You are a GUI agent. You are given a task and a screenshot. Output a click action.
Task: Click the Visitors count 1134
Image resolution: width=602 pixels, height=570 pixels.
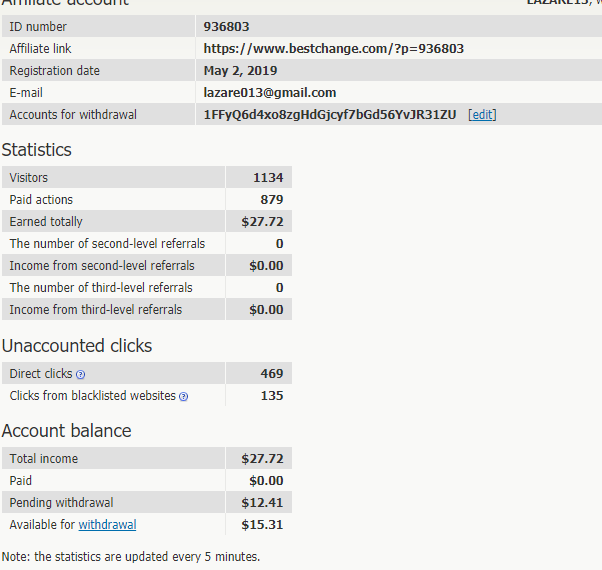268,177
